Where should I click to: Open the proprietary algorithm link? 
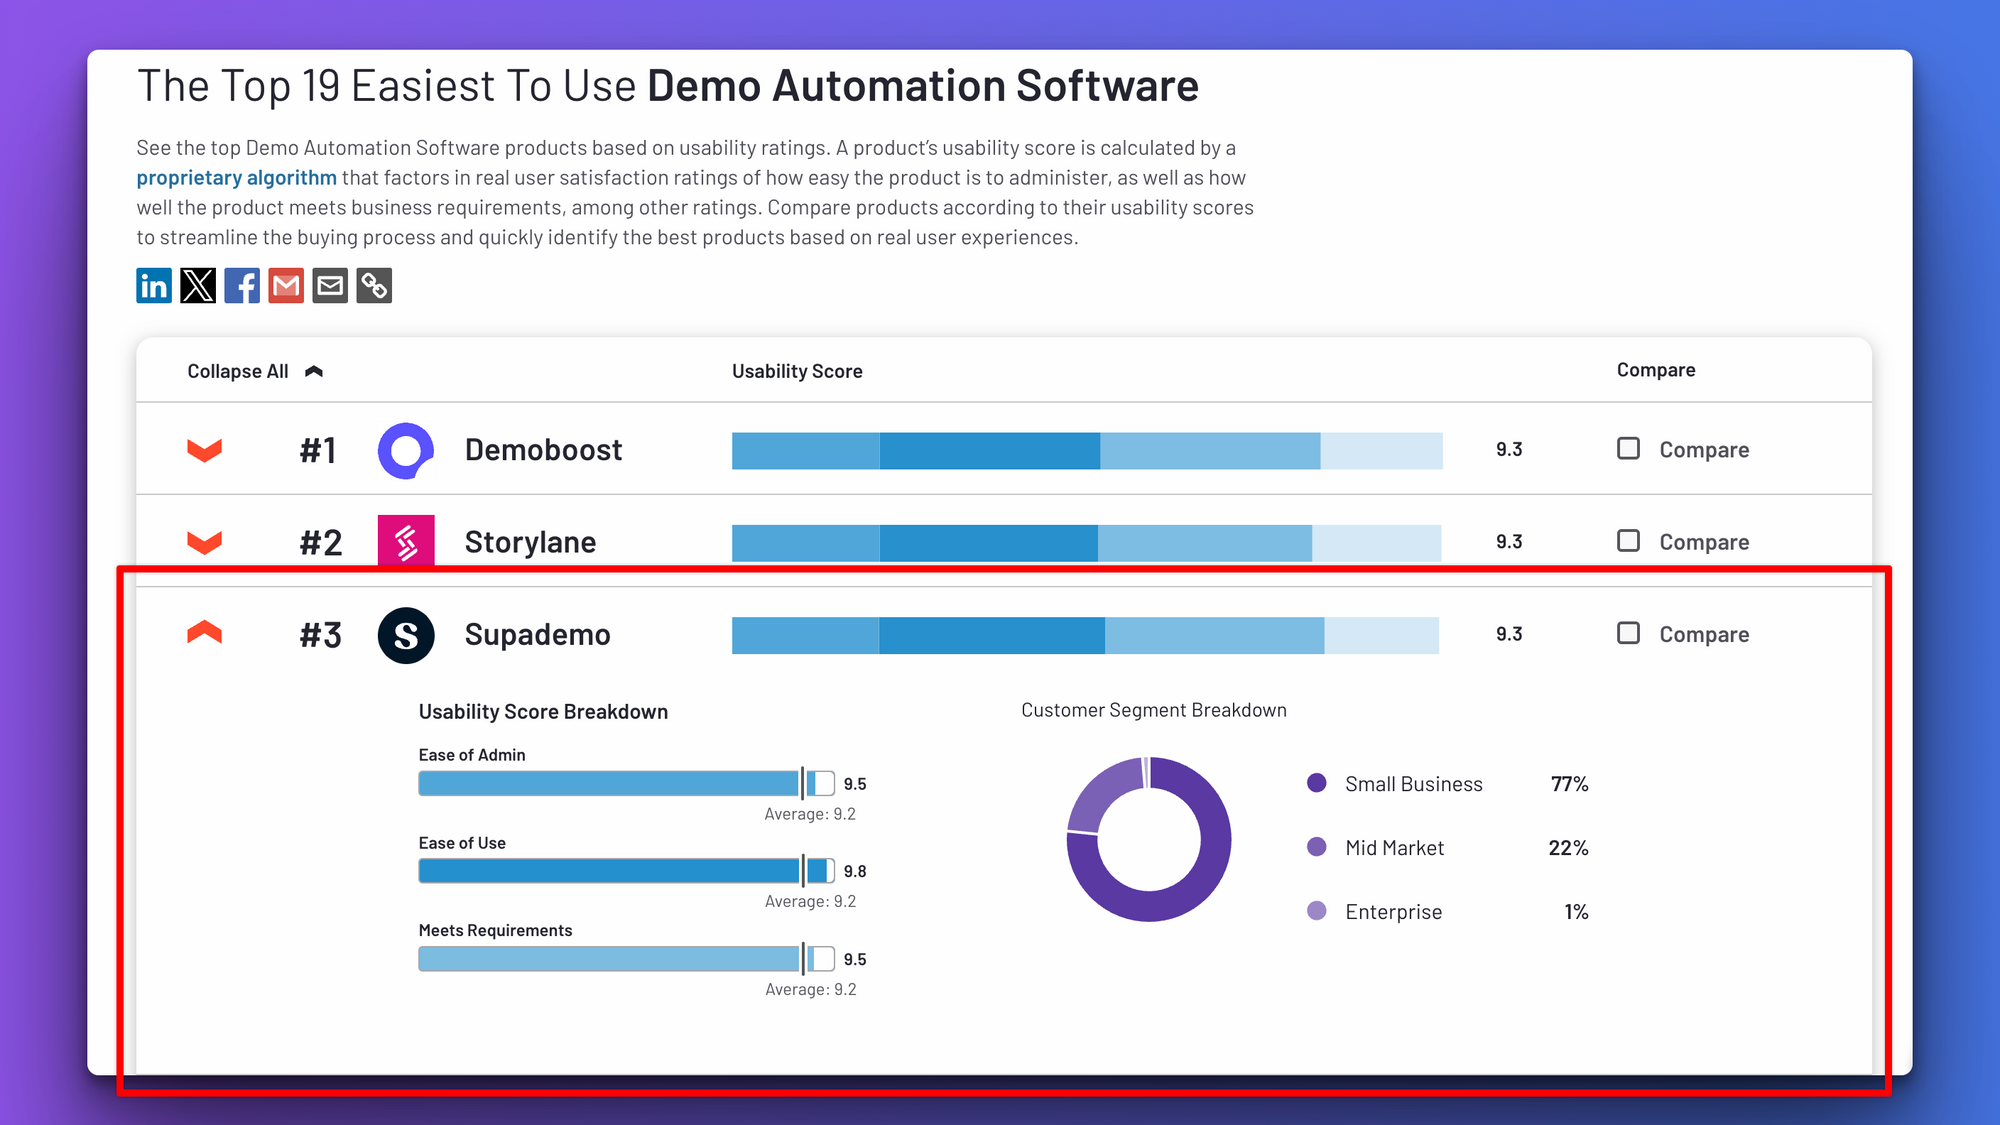click(236, 178)
